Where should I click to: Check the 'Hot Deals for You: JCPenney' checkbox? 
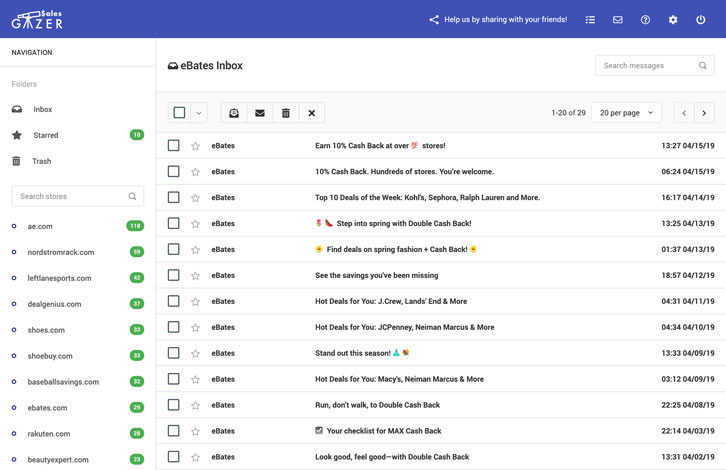point(174,327)
